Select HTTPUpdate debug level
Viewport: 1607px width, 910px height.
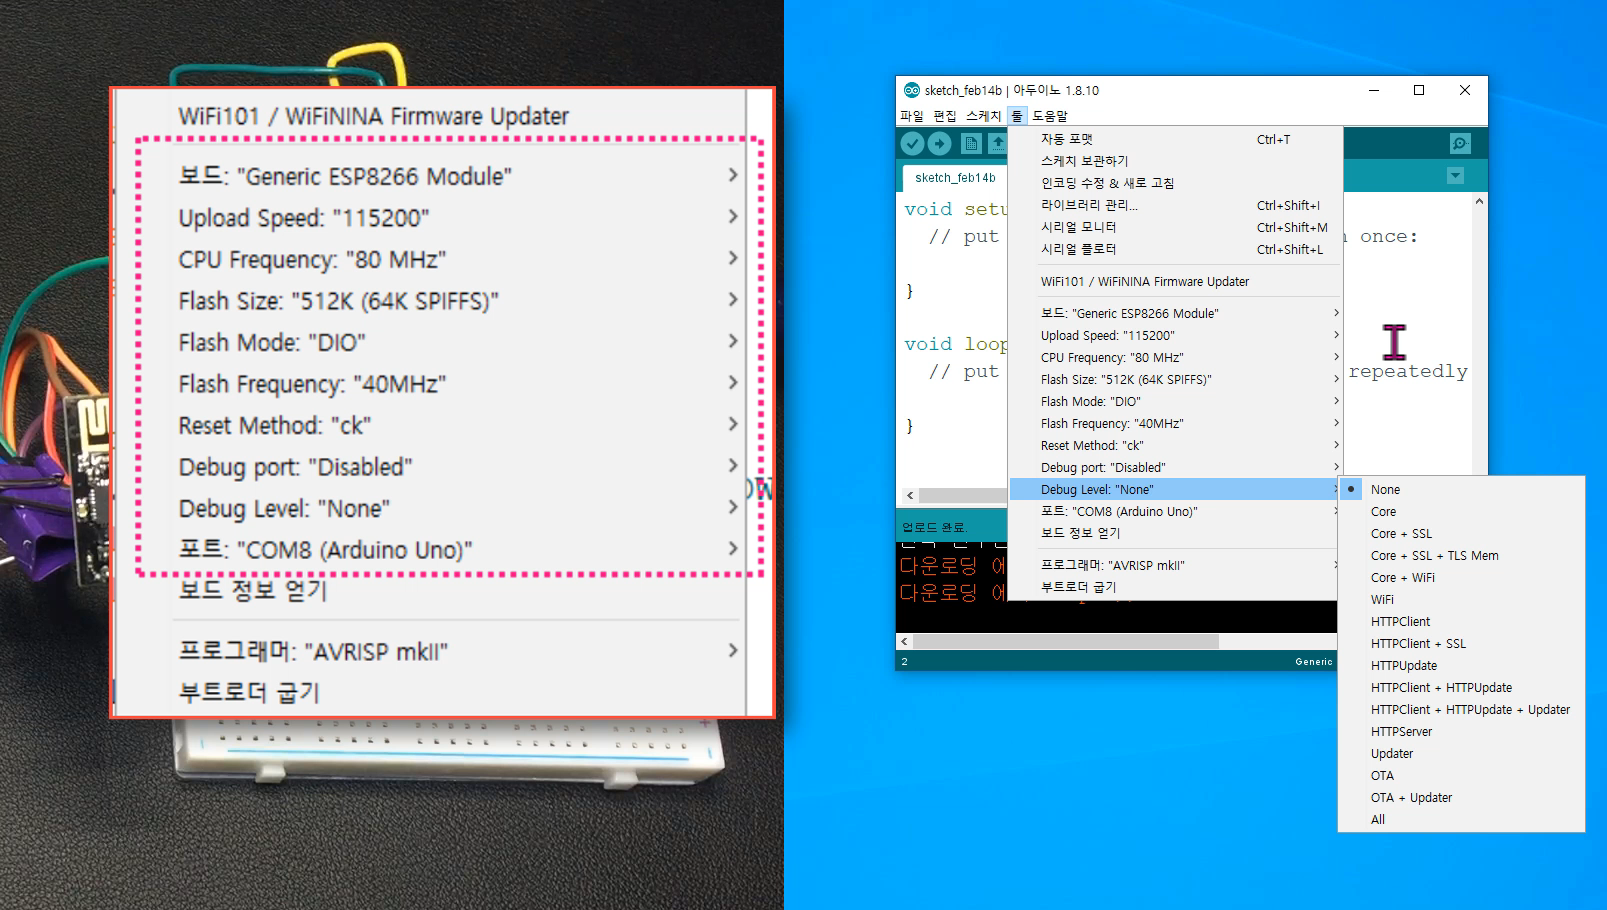1461,665
